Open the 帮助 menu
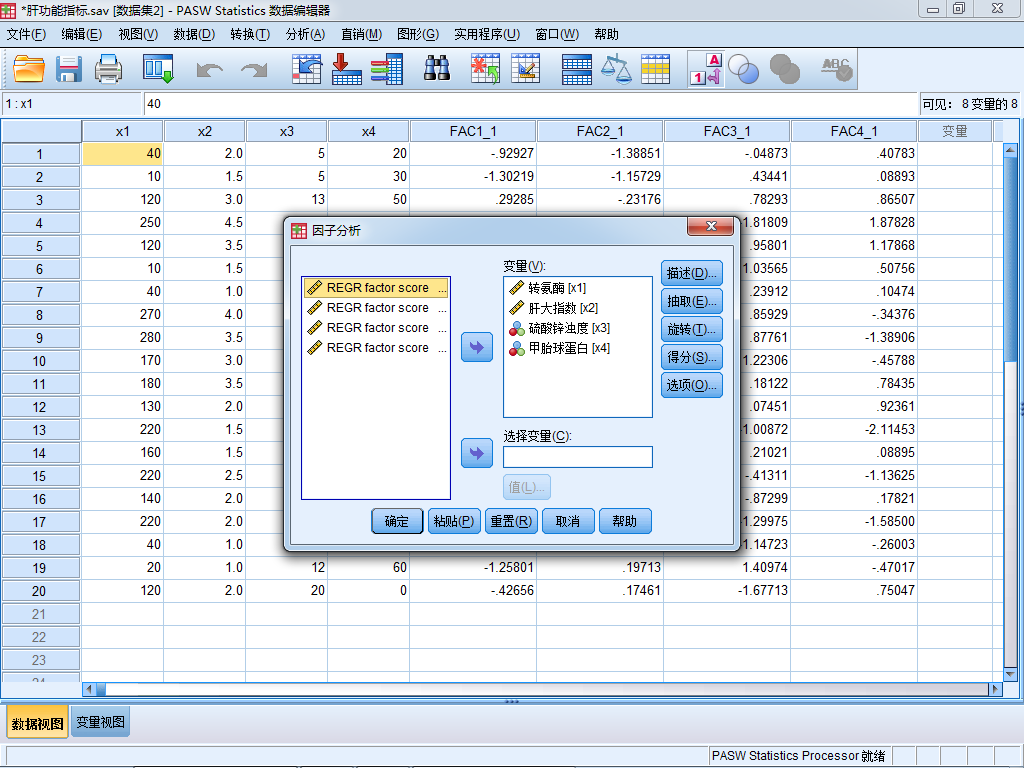 pos(606,35)
